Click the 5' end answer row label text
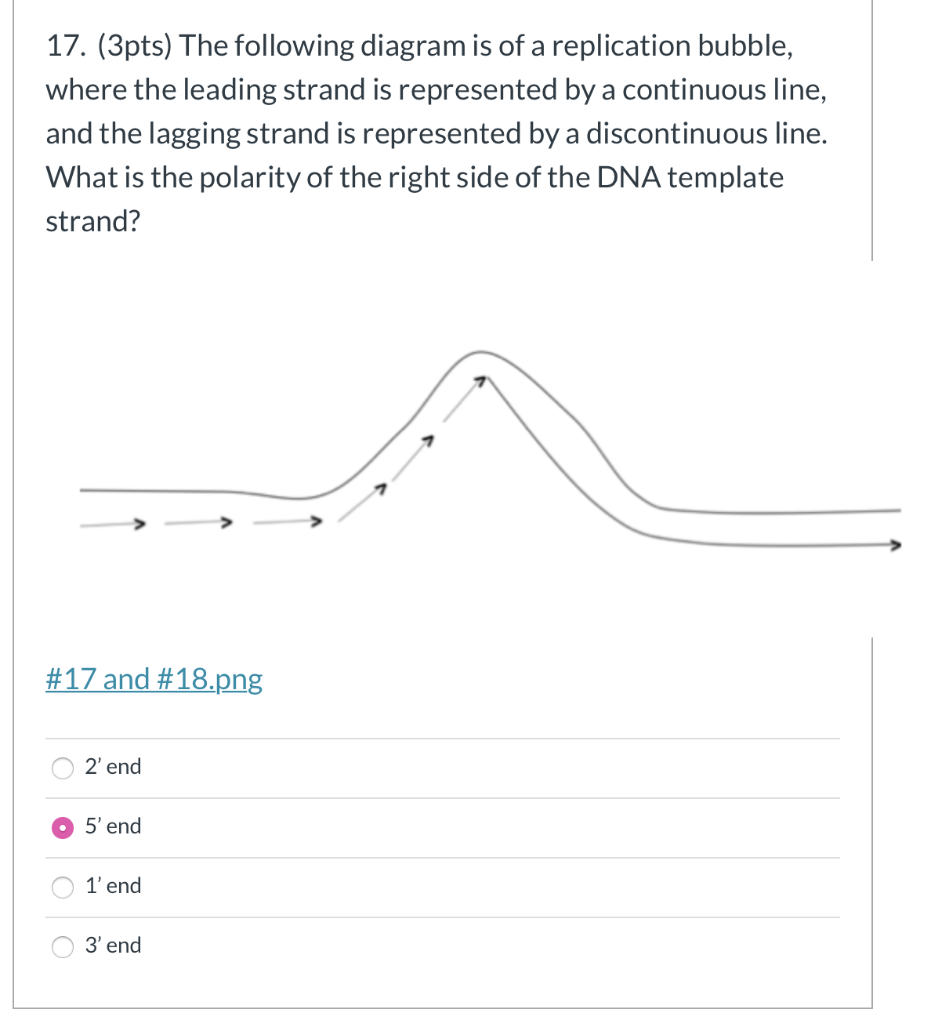This screenshot has height=1024, width=931. [x=113, y=826]
